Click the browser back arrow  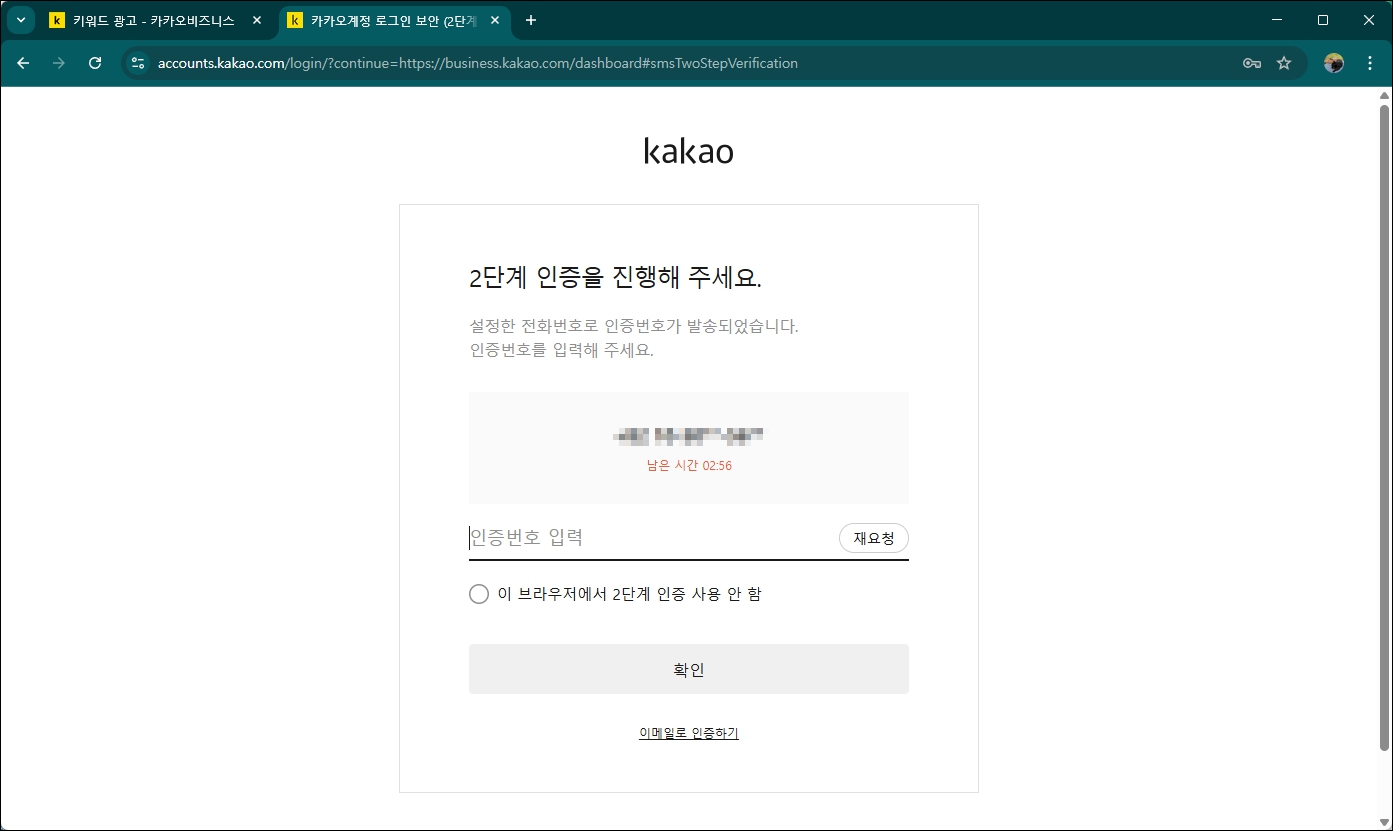[23, 63]
